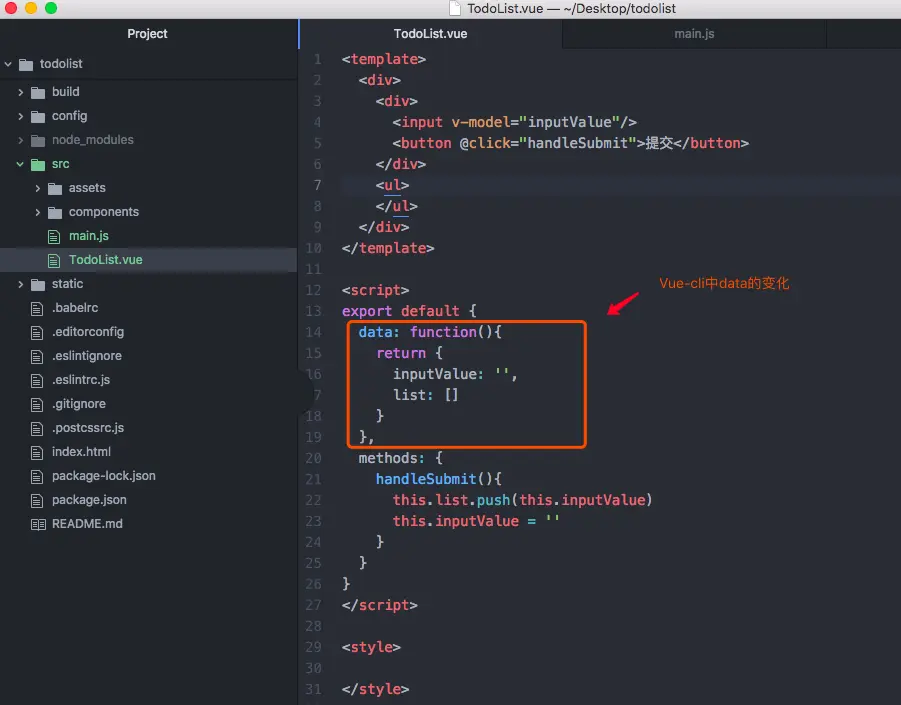
Task: Click the .eslintignore file icon
Action: coord(37,357)
